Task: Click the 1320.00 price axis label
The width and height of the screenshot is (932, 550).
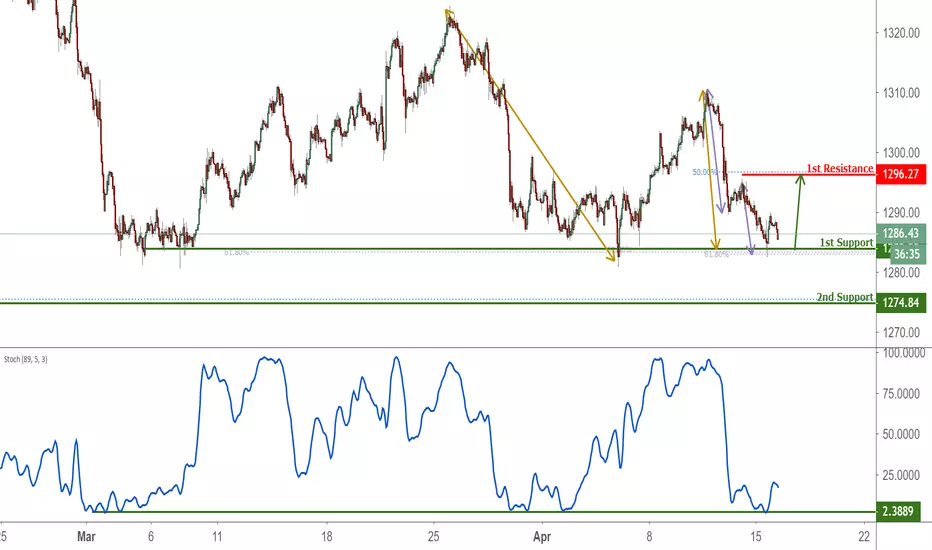Action: pos(901,33)
